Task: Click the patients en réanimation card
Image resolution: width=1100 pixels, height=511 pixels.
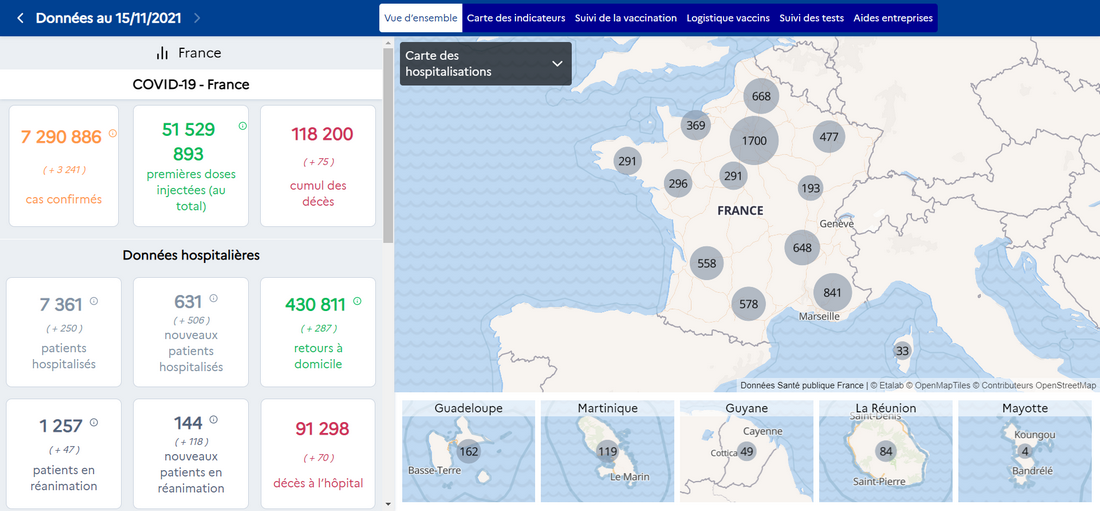Action: 64,453
